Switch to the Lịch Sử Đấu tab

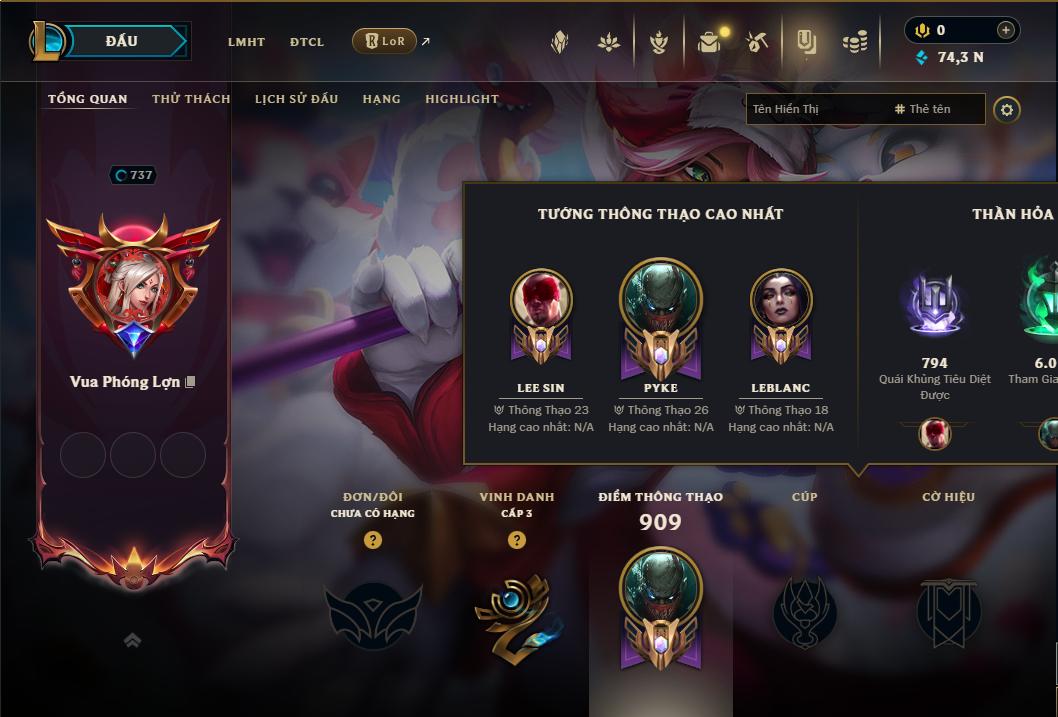(296, 98)
